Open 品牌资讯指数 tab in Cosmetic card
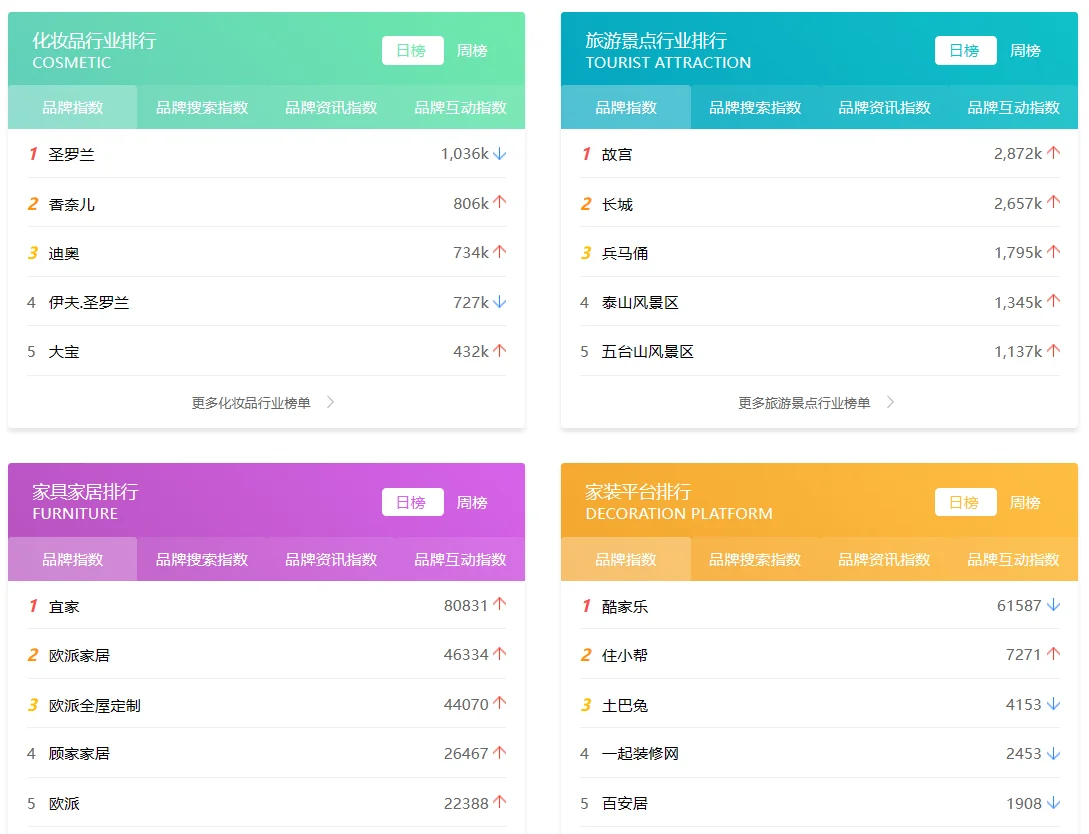Viewport: 1089px width, 834px height. [331, 108]
